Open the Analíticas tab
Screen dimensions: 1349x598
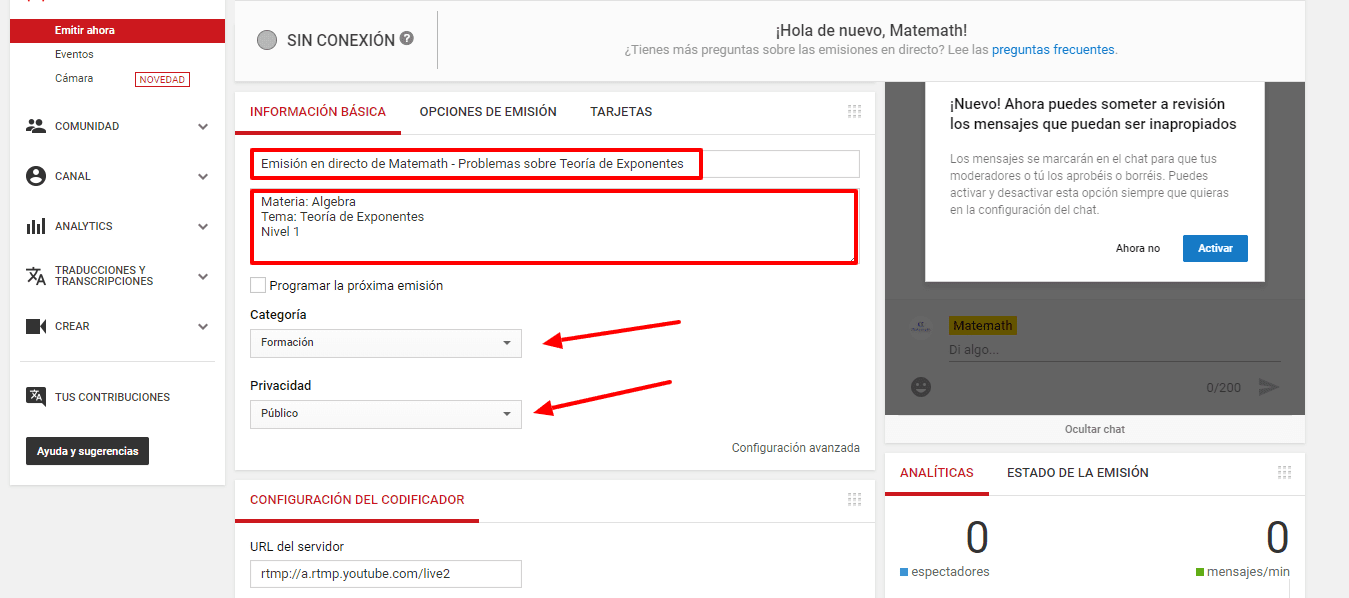[x=937, y=473]
